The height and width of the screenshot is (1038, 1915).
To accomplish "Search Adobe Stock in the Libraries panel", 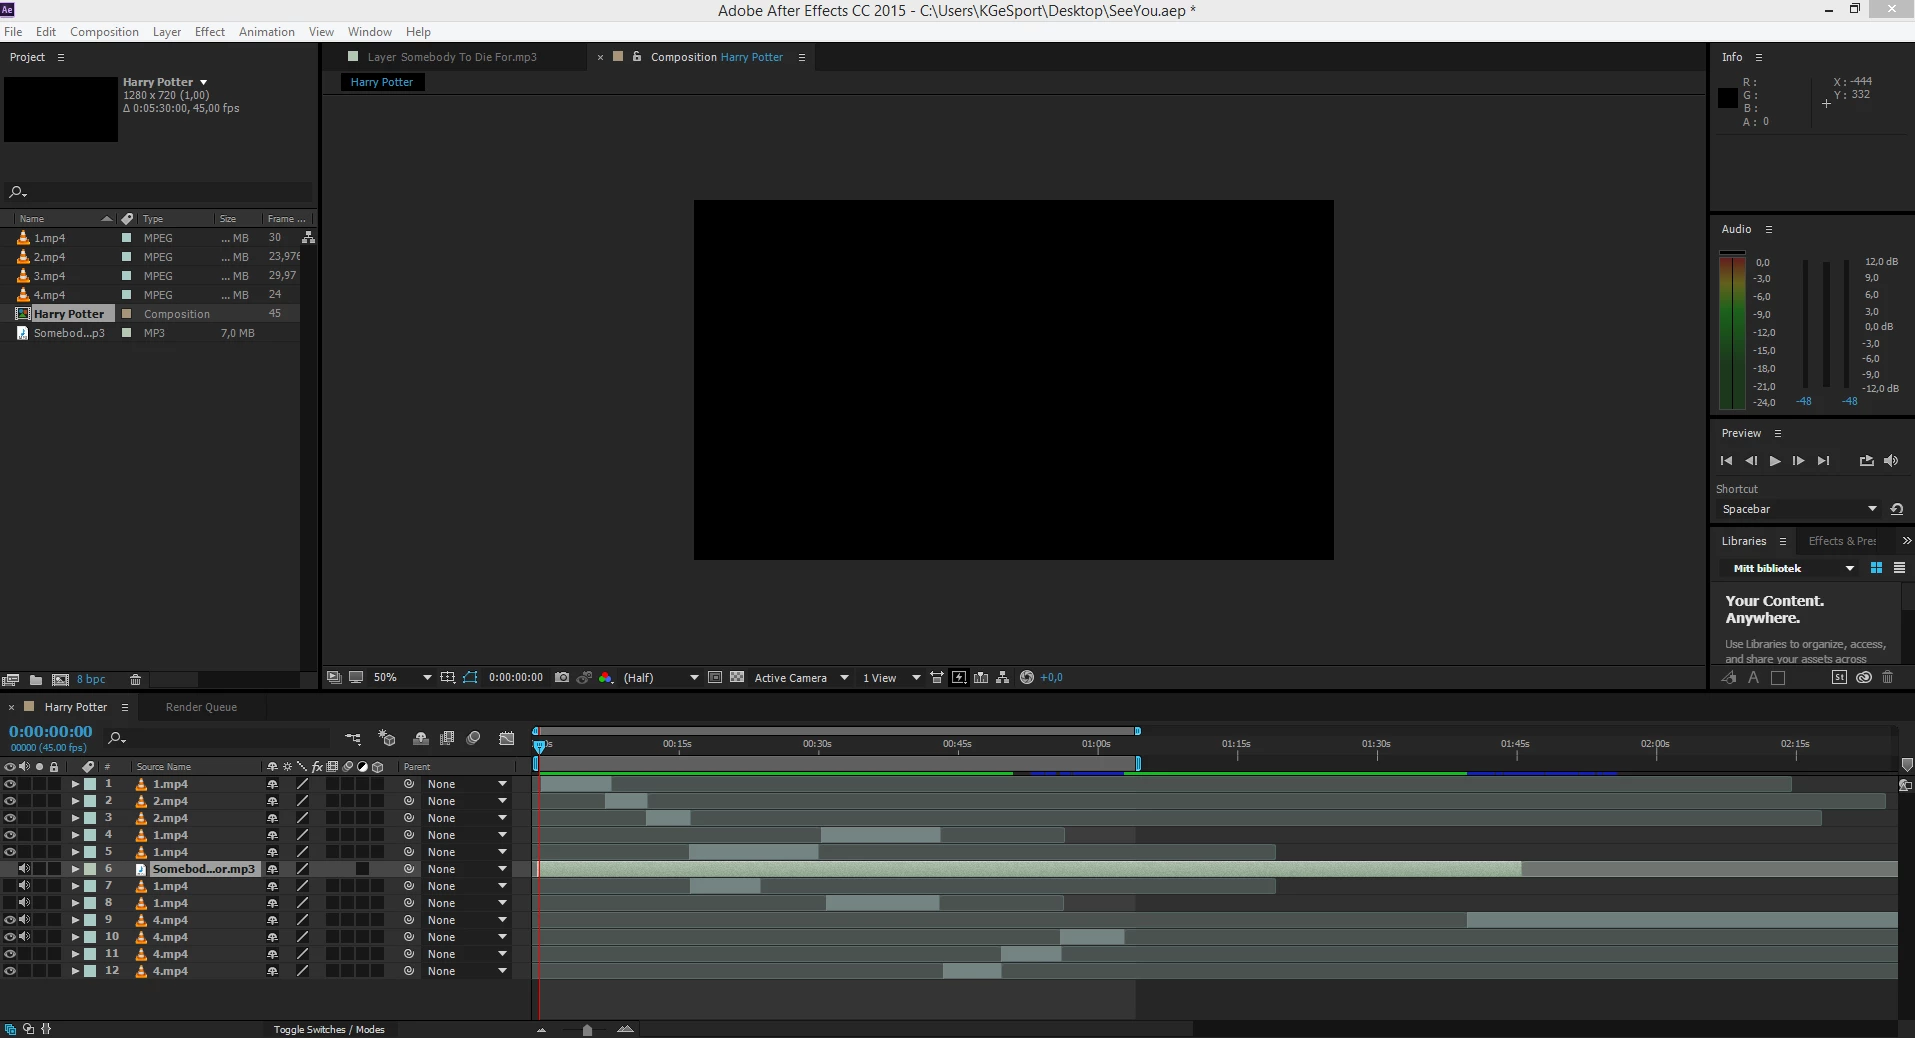I will [x=1839, y=677].
